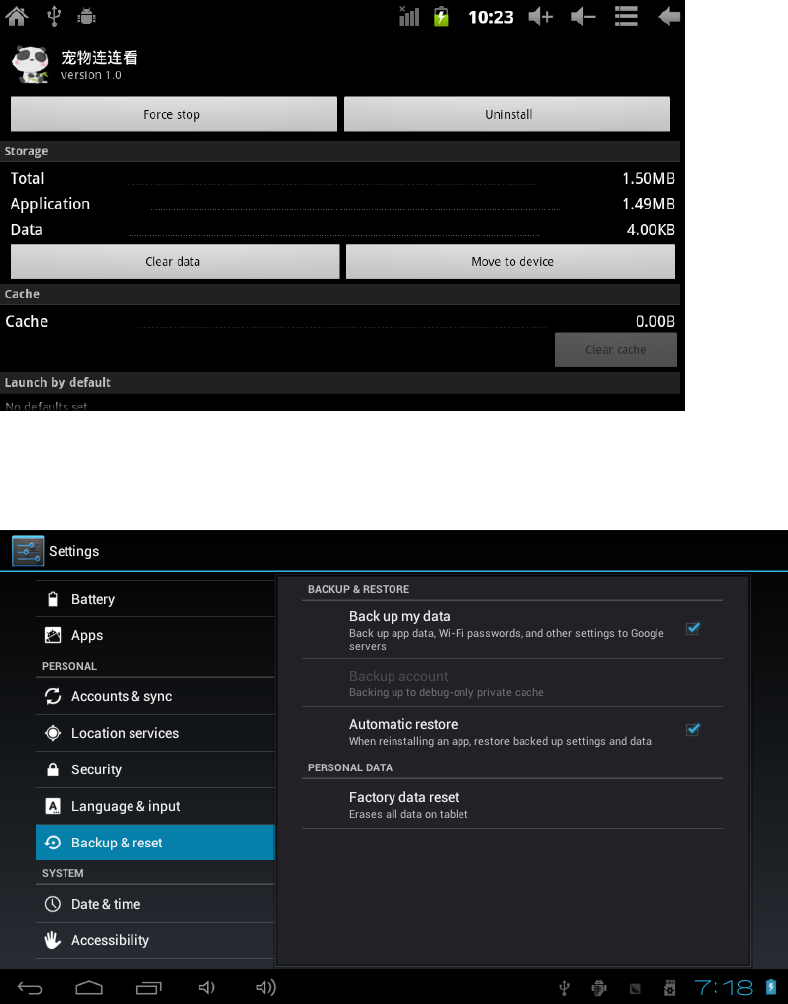This screenshot has width=788, height=1004.
Task: Tap the bottom bar volume up speaker
Action: 266,987
